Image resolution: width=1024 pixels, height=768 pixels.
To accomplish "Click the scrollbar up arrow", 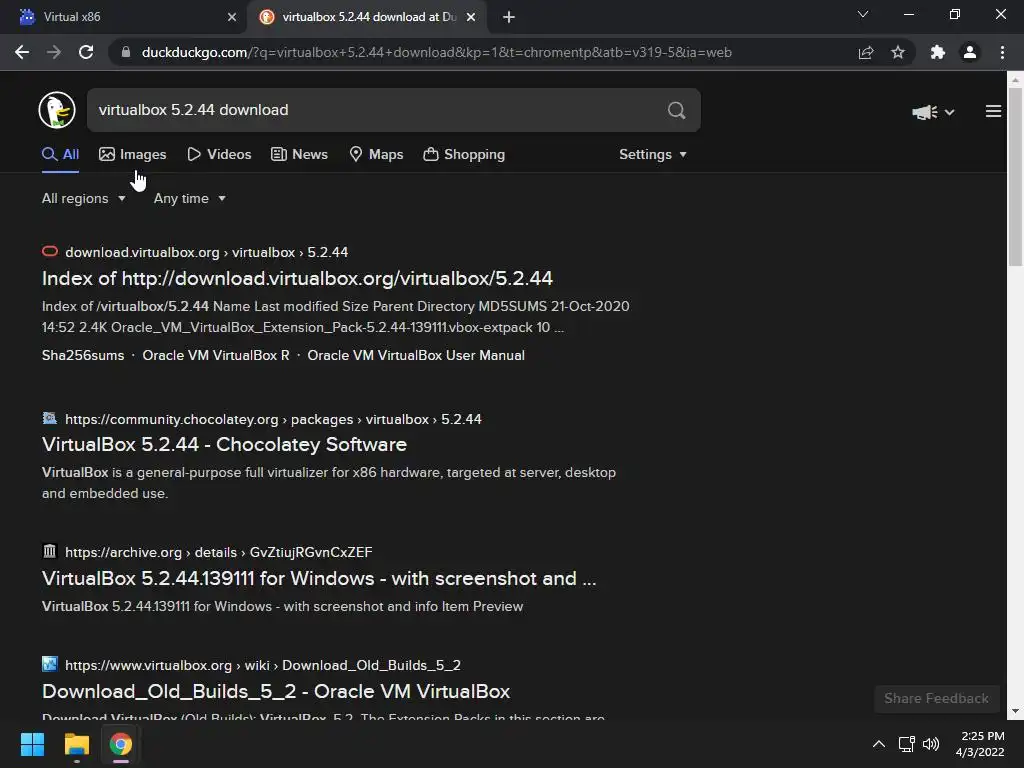I will point(1015,80).
